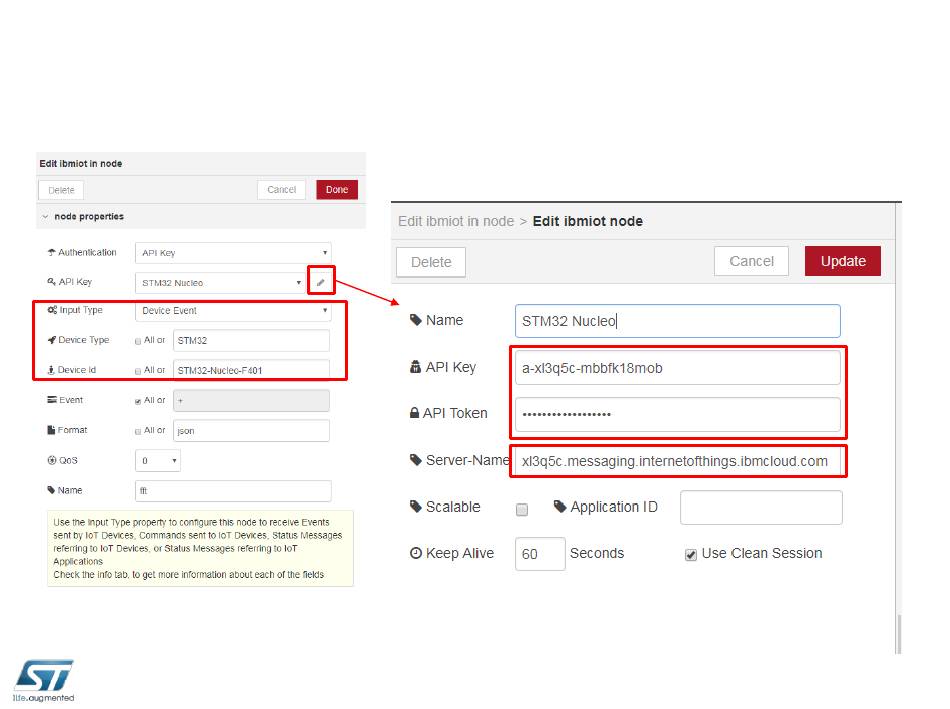The height and width of the screenshot is (709, 950).
Task: Click the tag icon beside STM32 Nucleo Name label
Action: (x=416, y=319)
